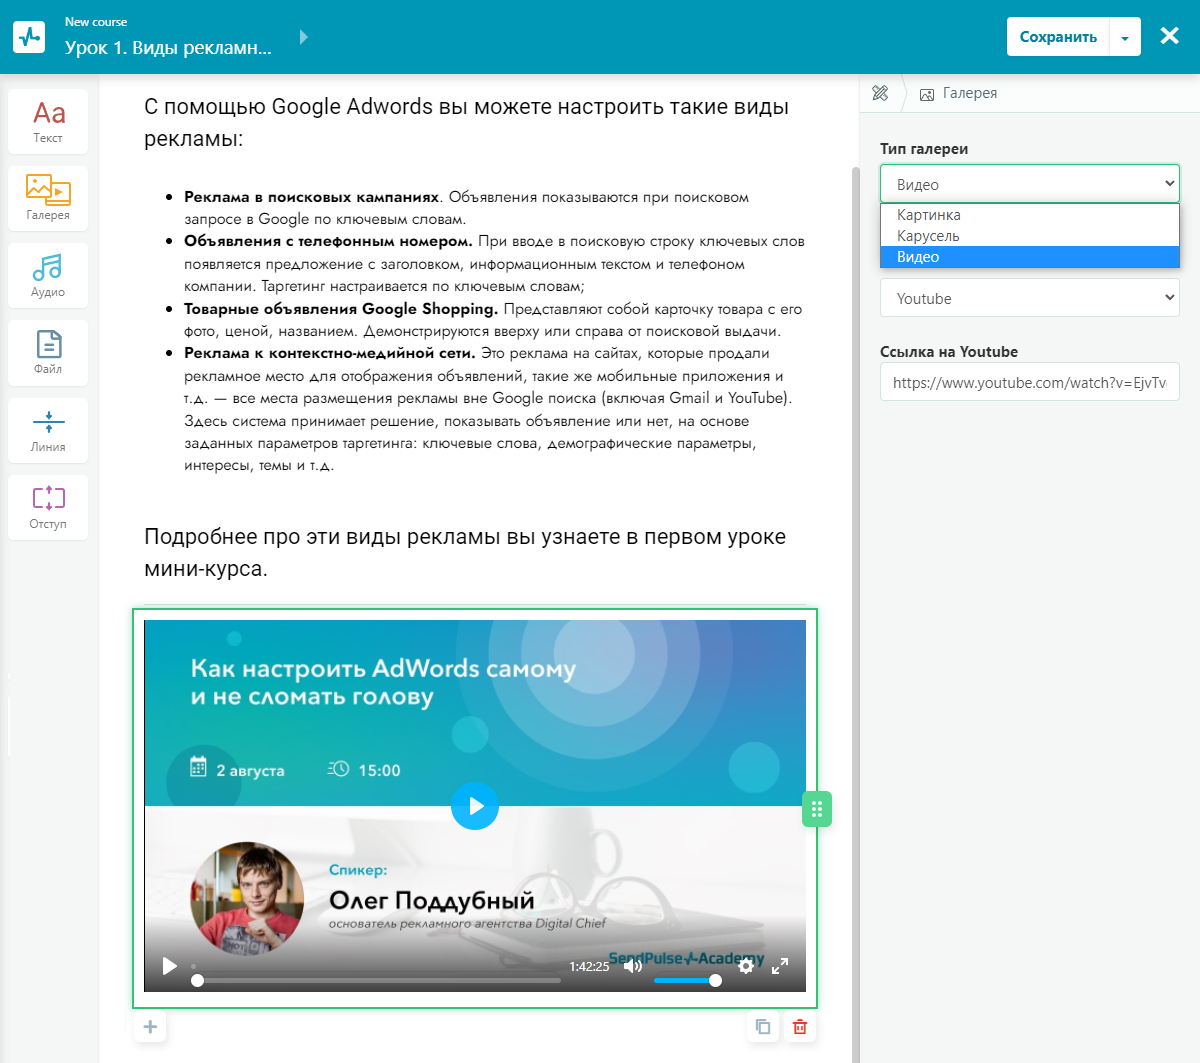The image size is (1200, 1063).
Task: Click the lesson title Урок 1. Виды рекламн...
Action: 168,47
